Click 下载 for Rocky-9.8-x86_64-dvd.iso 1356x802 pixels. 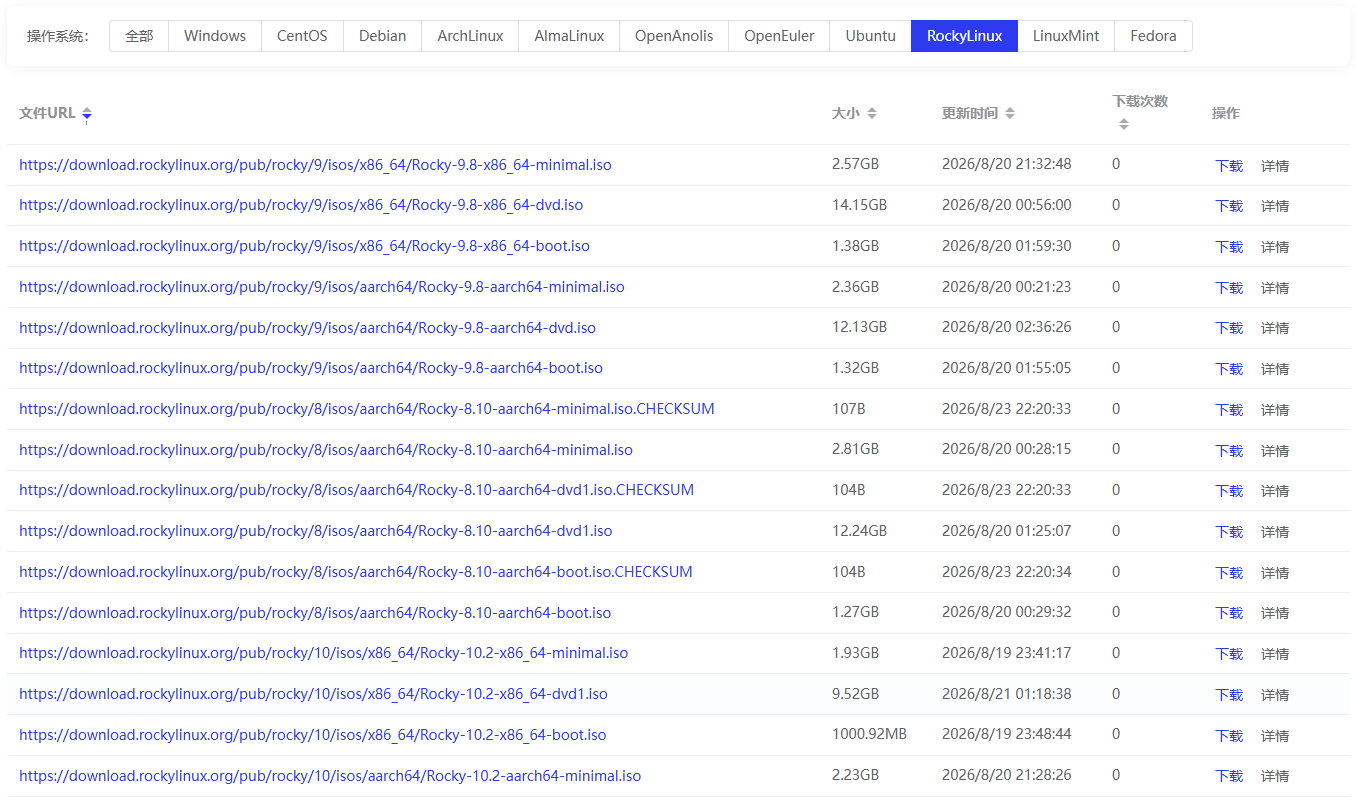tap(1229, 206)
